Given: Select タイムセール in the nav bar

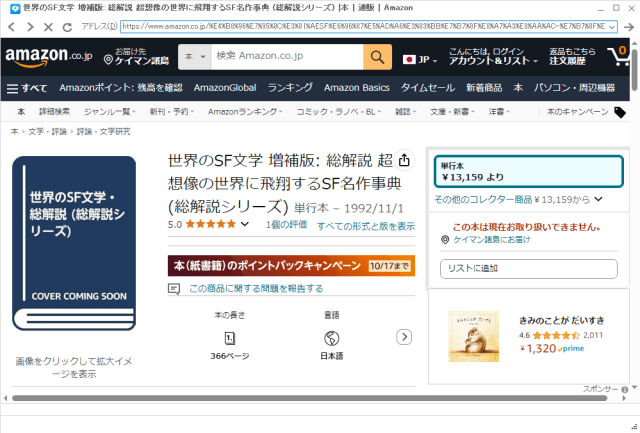Looking at the screenshot, I should (x=428, y=88).
